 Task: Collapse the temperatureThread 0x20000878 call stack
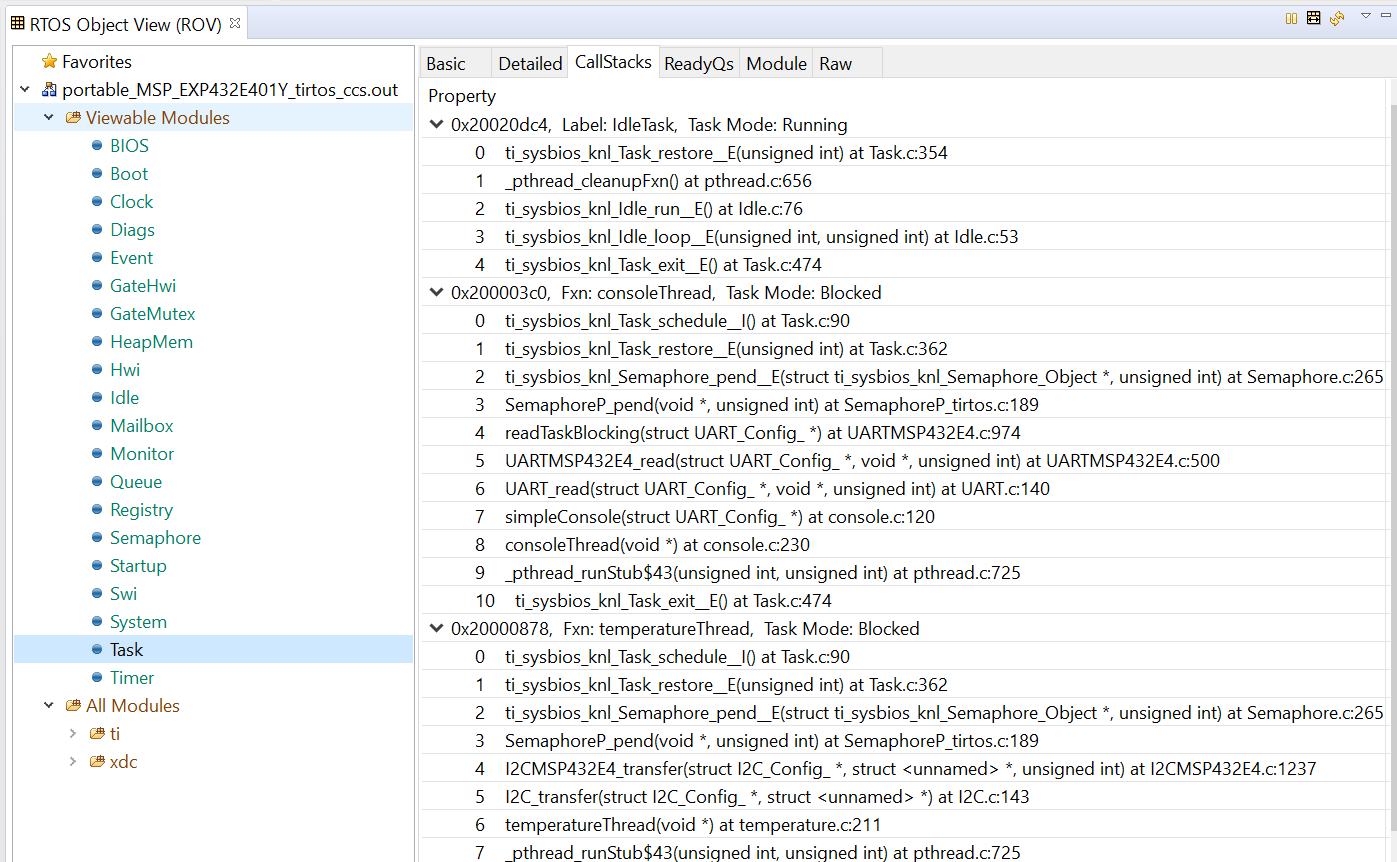[435, 629]
